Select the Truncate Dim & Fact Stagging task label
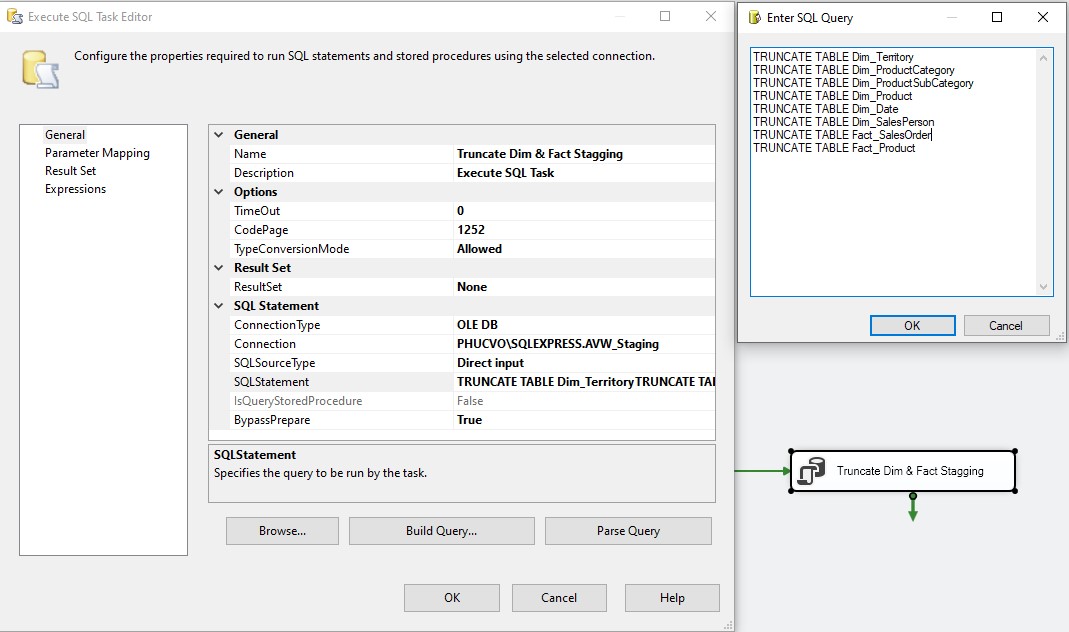Screen dimensions: 1069x632 click(910, 471)
